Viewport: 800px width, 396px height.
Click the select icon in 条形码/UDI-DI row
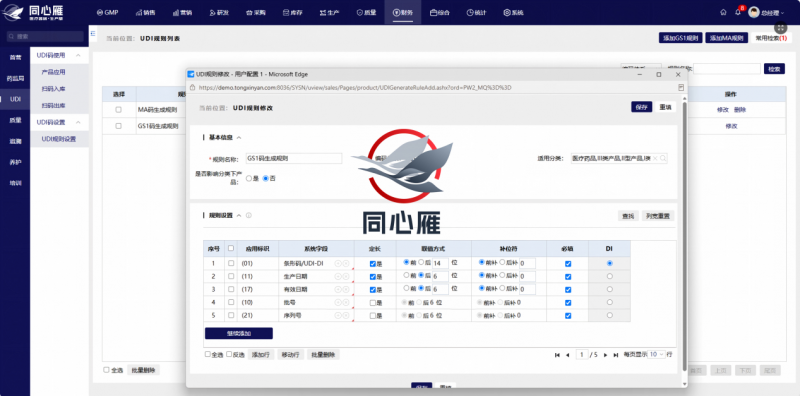click(x=338, y=263)
